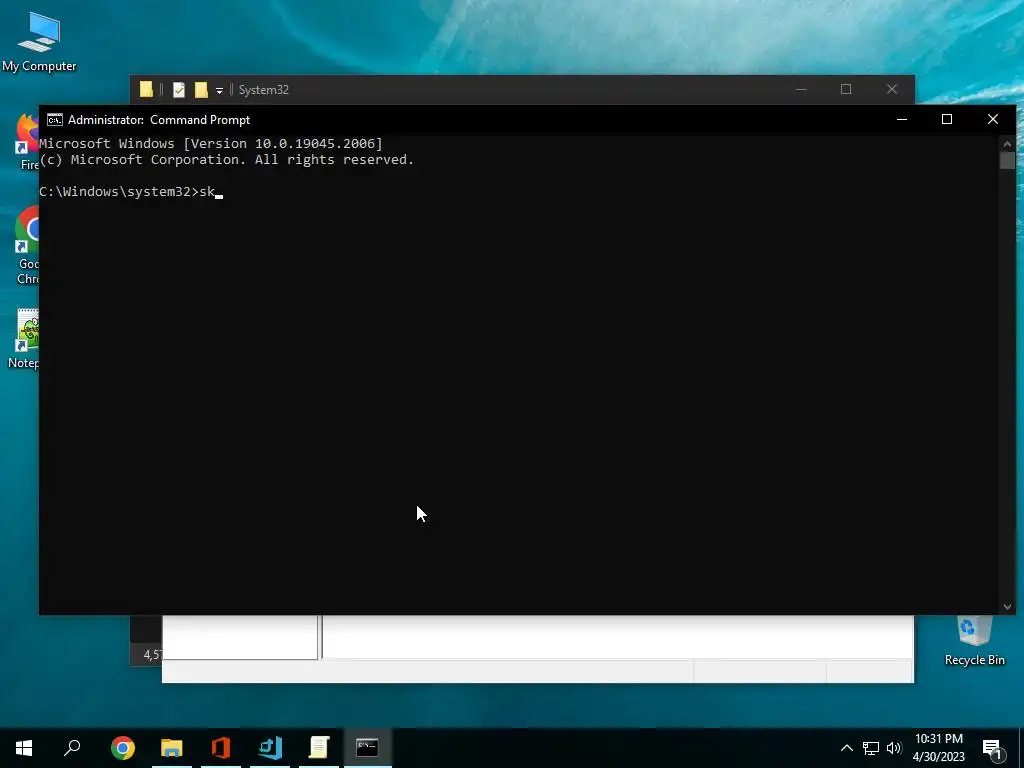Click the Command Prompt scrollbar thumb

1007,160
